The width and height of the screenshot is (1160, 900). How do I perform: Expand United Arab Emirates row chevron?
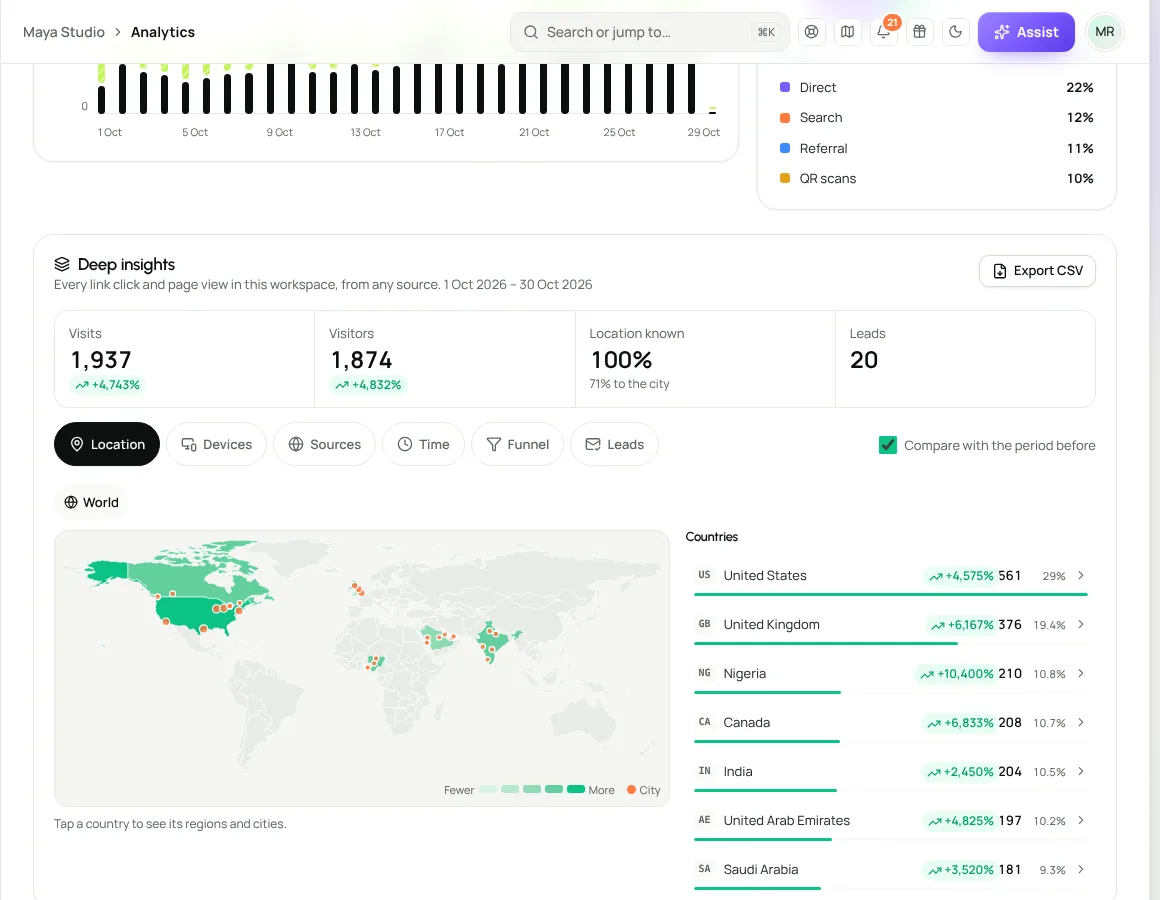1081,820
